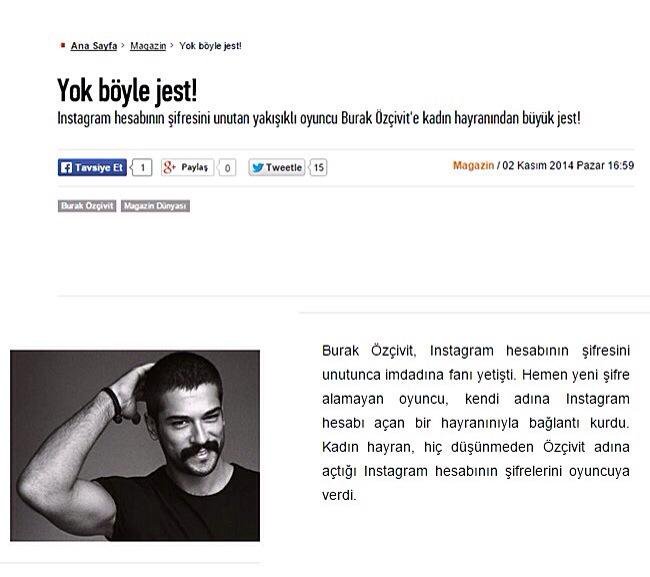This screenshot has height=577, width=650.
Task: Select the Magazin Dünyası tag
Action: pyautogui.click(x=155, y=206)
